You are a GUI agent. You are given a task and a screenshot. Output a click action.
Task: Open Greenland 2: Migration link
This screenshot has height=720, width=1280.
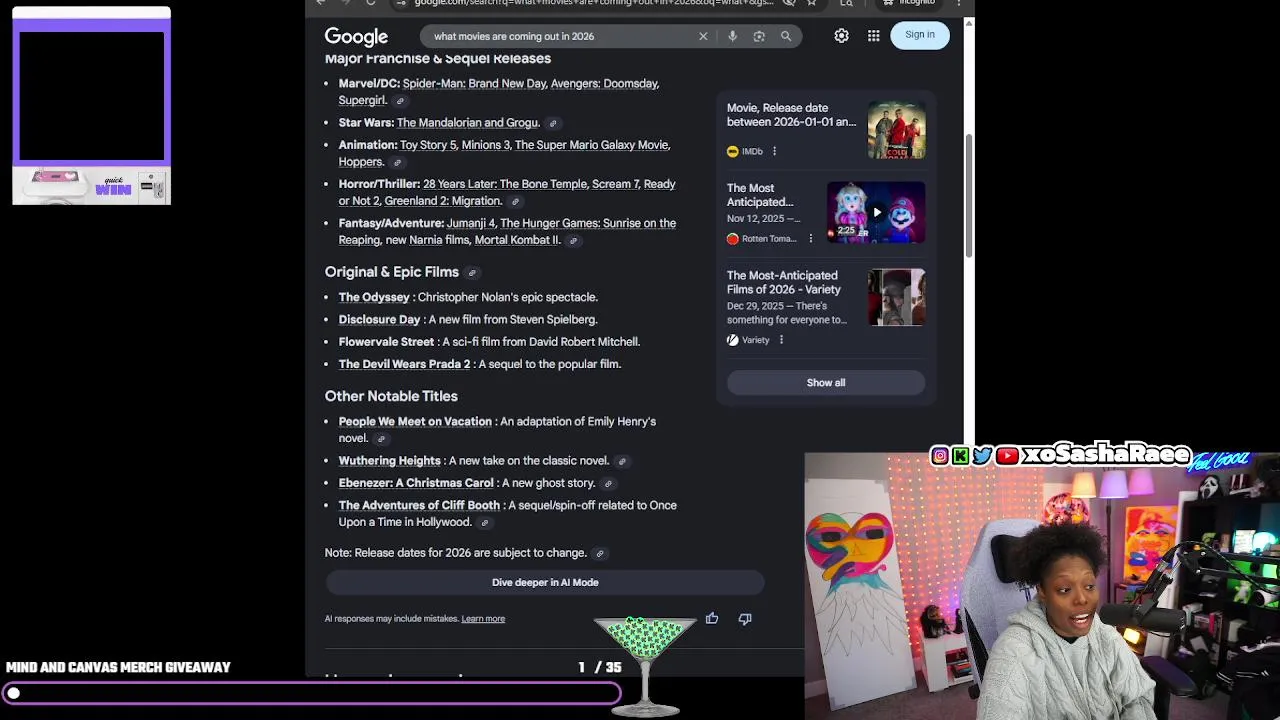click(442, 201)
